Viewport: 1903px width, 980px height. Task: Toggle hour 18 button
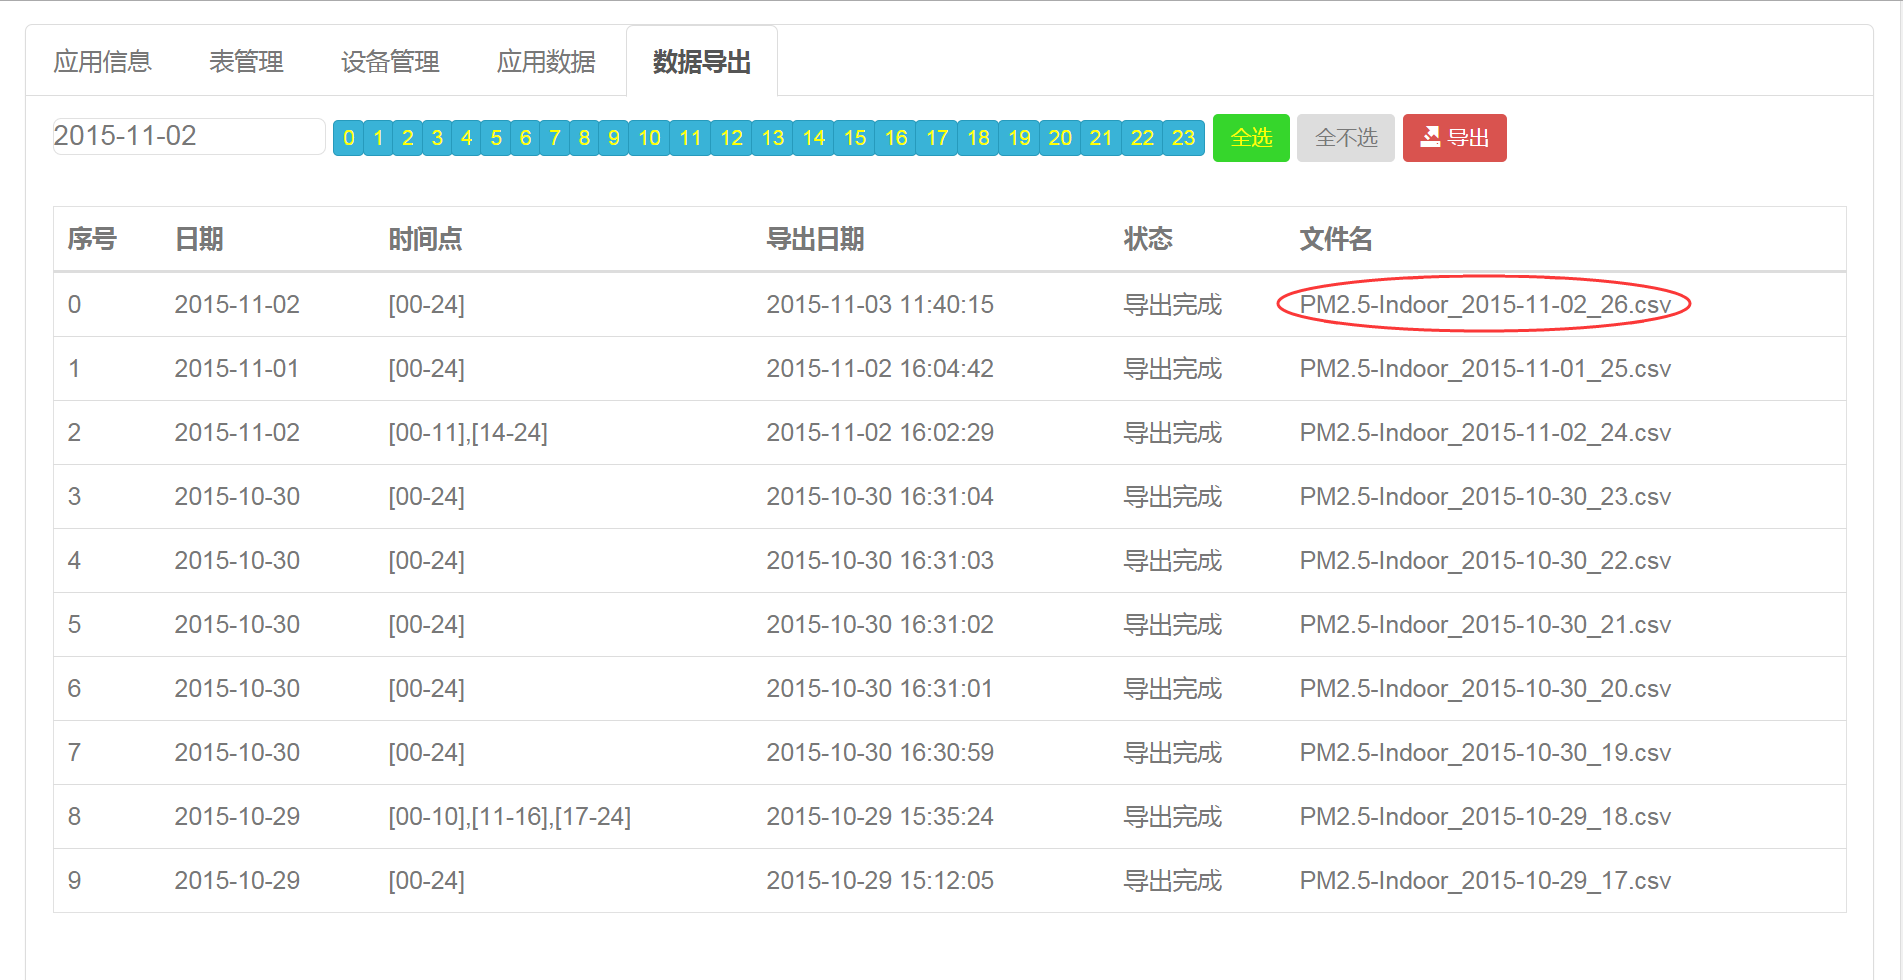(x=978, y=138)
